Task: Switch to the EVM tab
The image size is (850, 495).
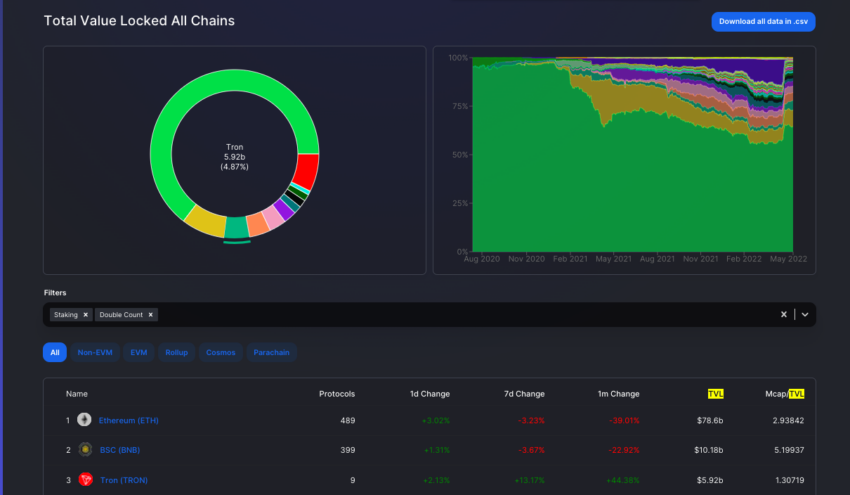Action: (139, 353)
